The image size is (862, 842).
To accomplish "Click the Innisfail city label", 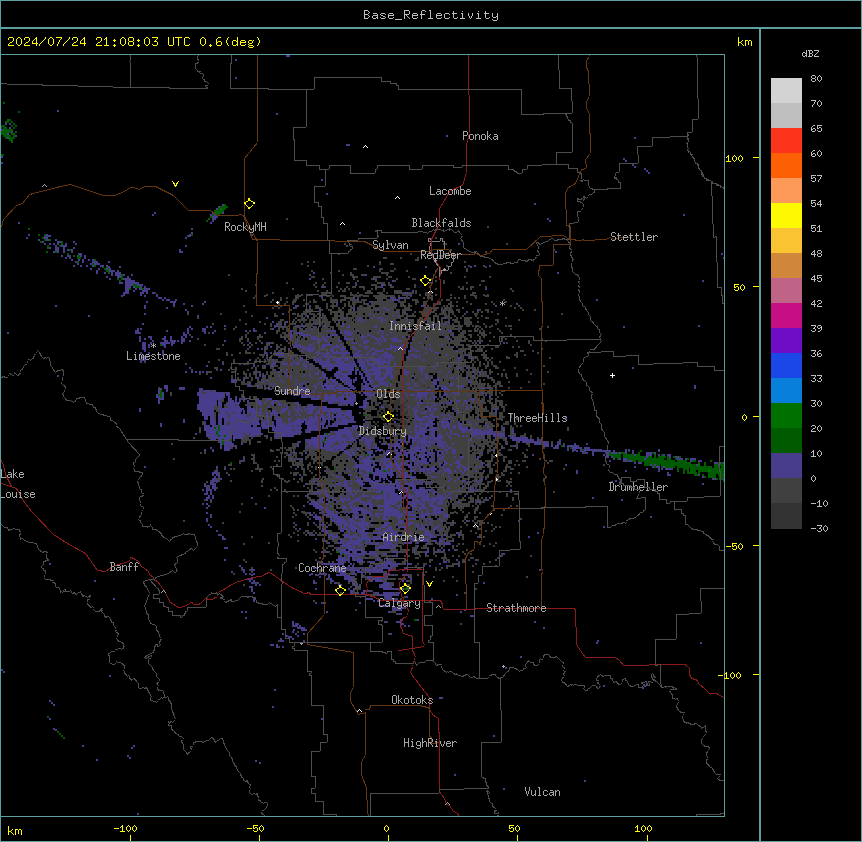I will (x=415, y=326).
